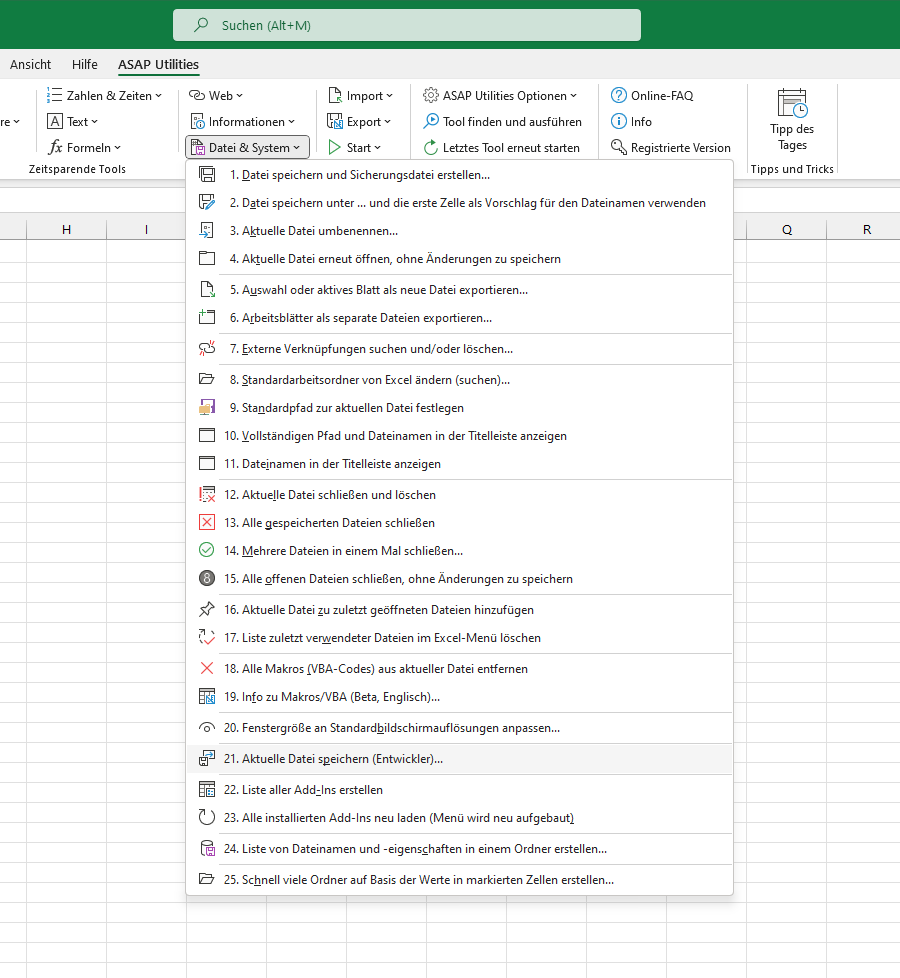Click the red X remove macros icon

(x=206, y=669)
